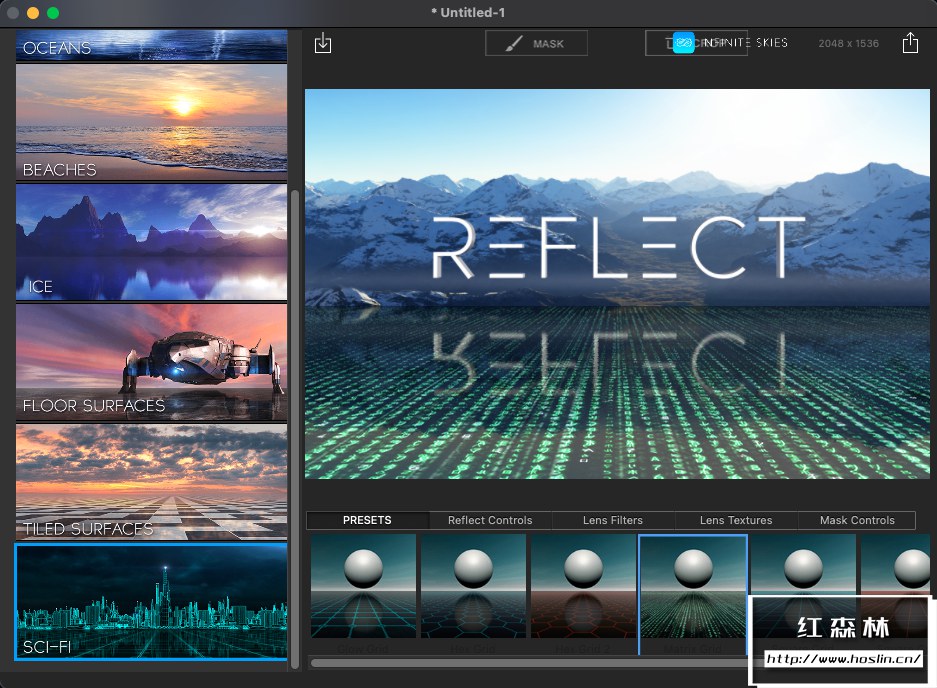Click the yellow minimize window button
937x688 pixels.
tap(33, 13)
